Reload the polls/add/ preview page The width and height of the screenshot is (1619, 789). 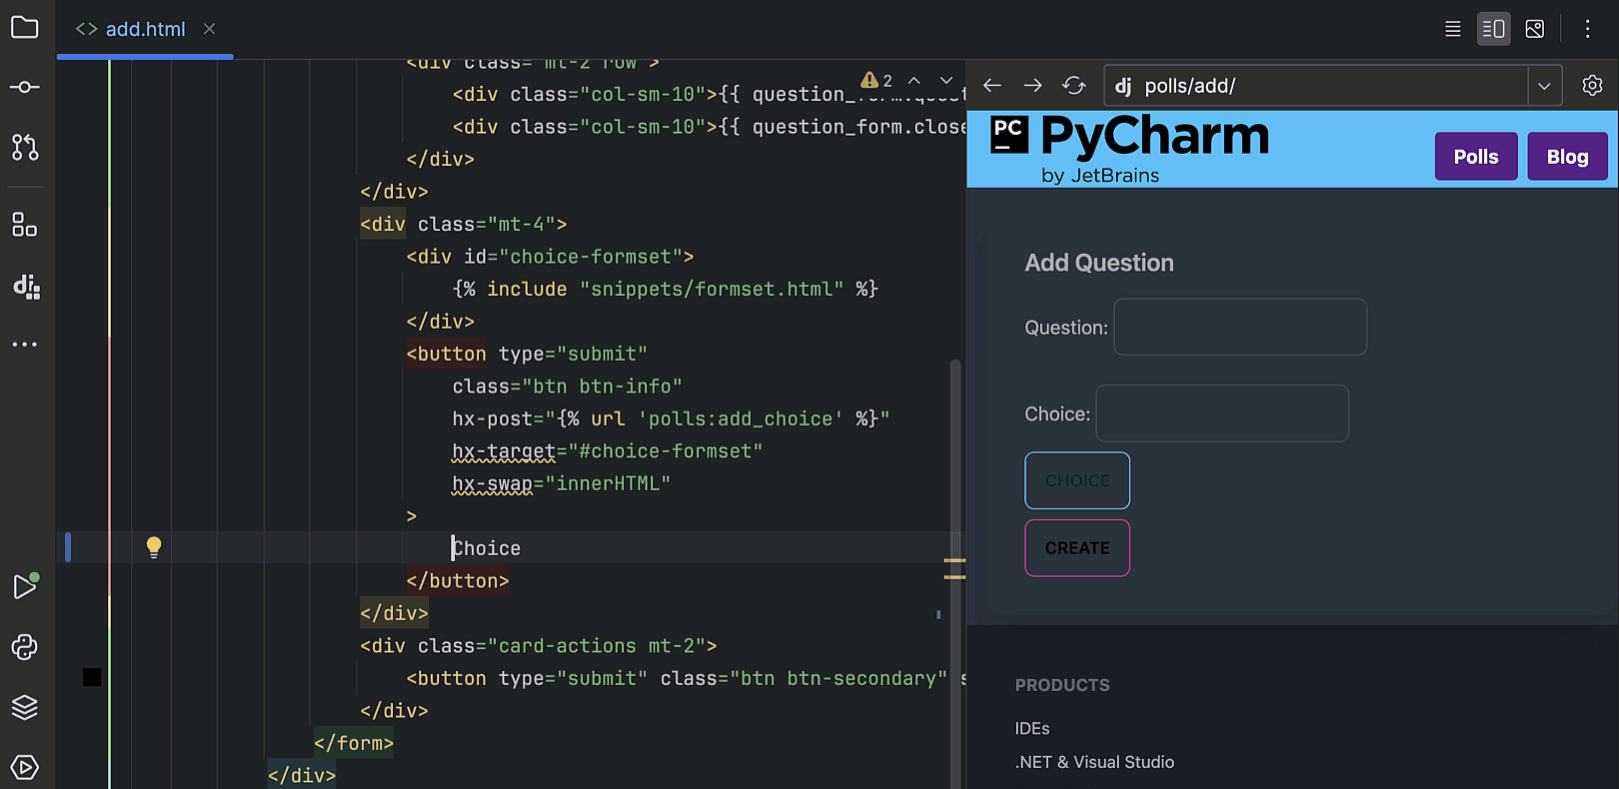(1074, 86)
